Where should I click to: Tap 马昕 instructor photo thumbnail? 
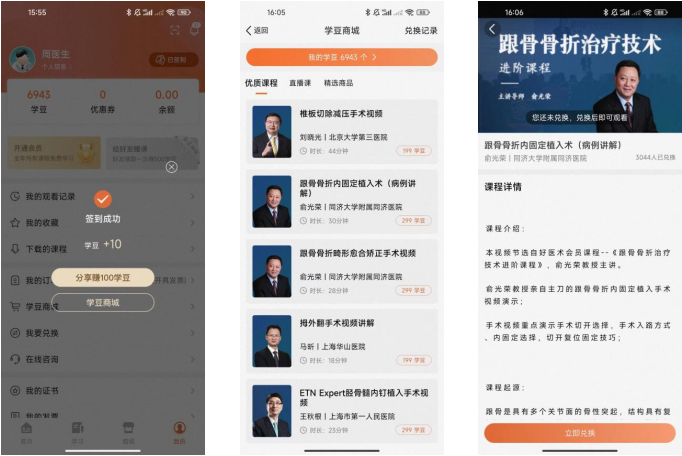point(272,341)
